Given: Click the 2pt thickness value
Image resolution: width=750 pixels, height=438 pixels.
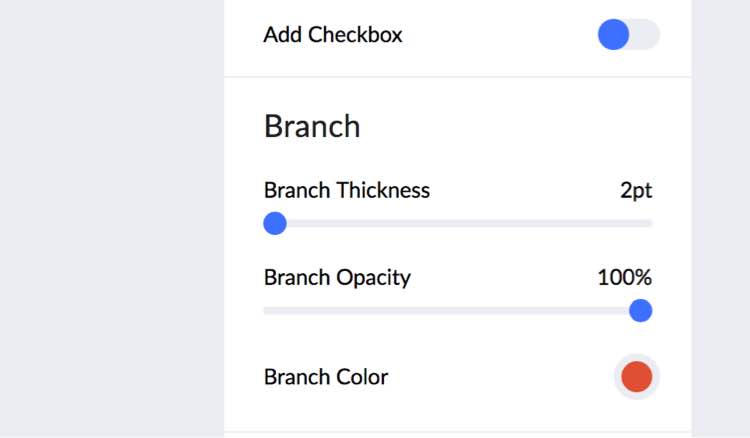Looking at the screenshot, I should (636, 190).
